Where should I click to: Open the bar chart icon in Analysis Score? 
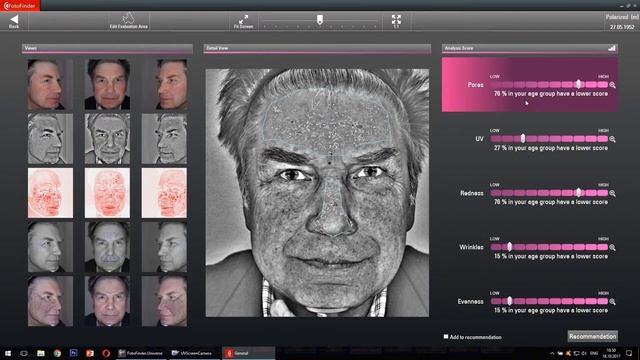click(611, 48)
